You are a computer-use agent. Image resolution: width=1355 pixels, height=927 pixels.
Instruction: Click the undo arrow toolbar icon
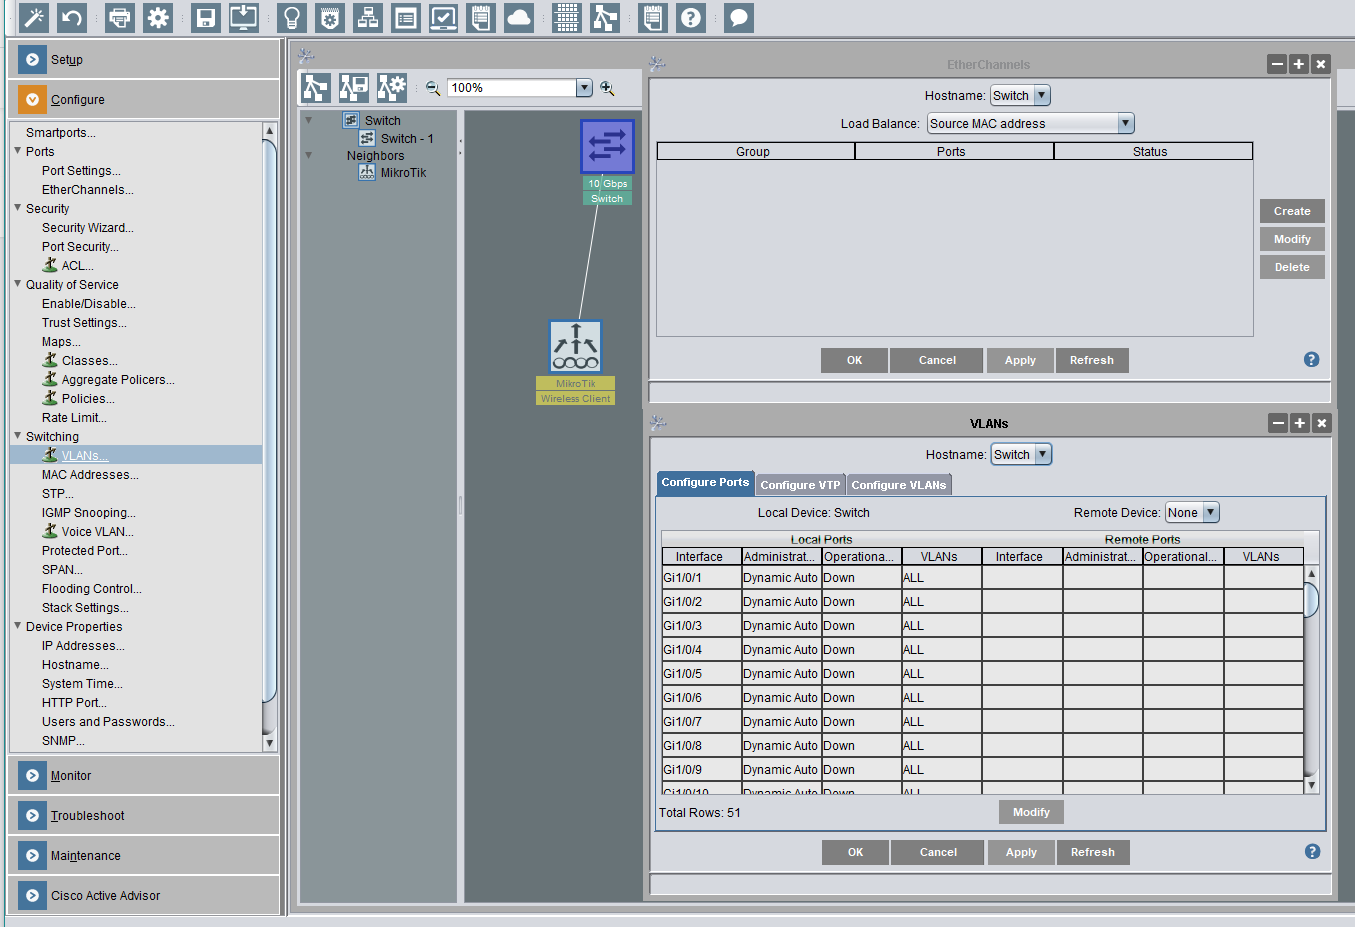pyautogui.click(x=72, y=18)
